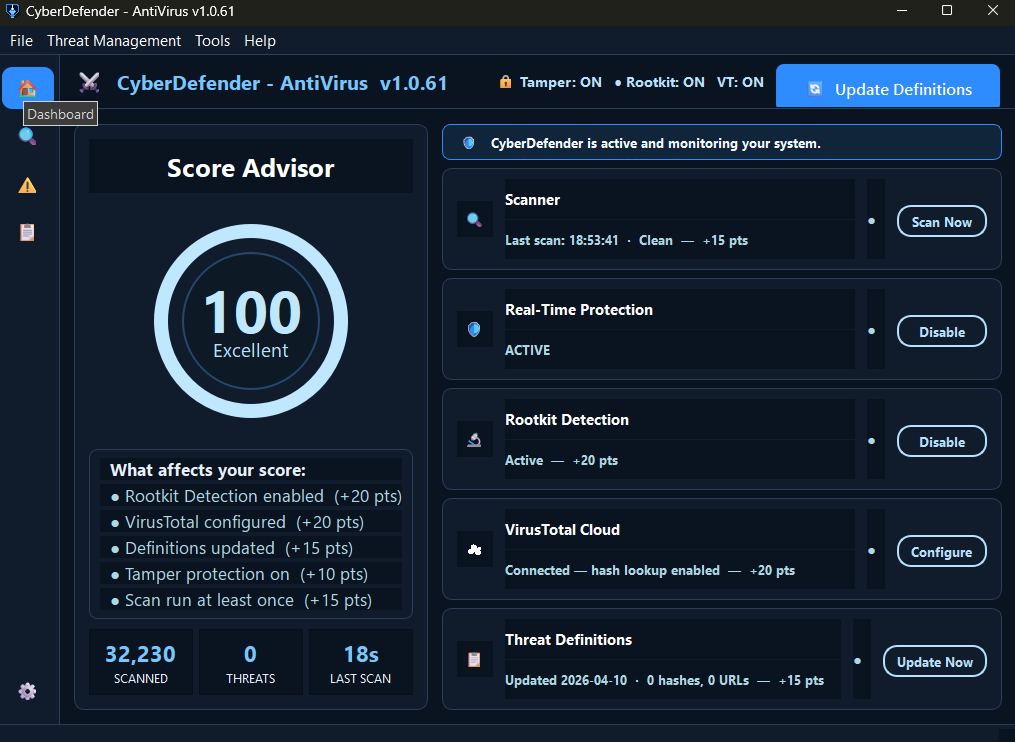1015x742 pixels.
Task: Click the title bar app shield icon
Action: [x=12, y=11]
